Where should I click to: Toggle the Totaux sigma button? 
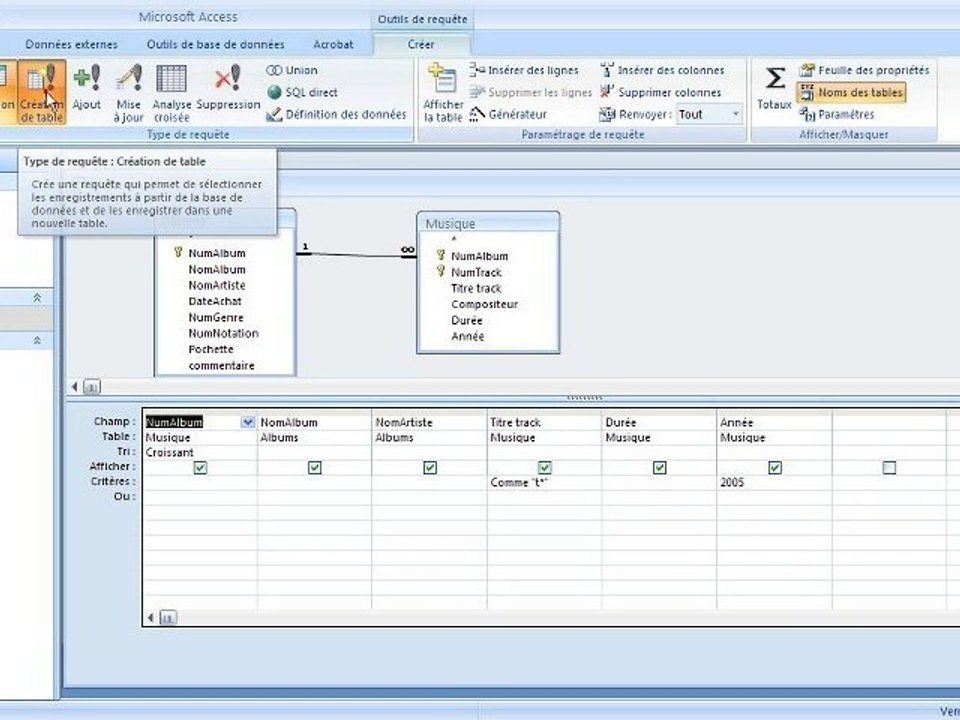tap(774, 89)
